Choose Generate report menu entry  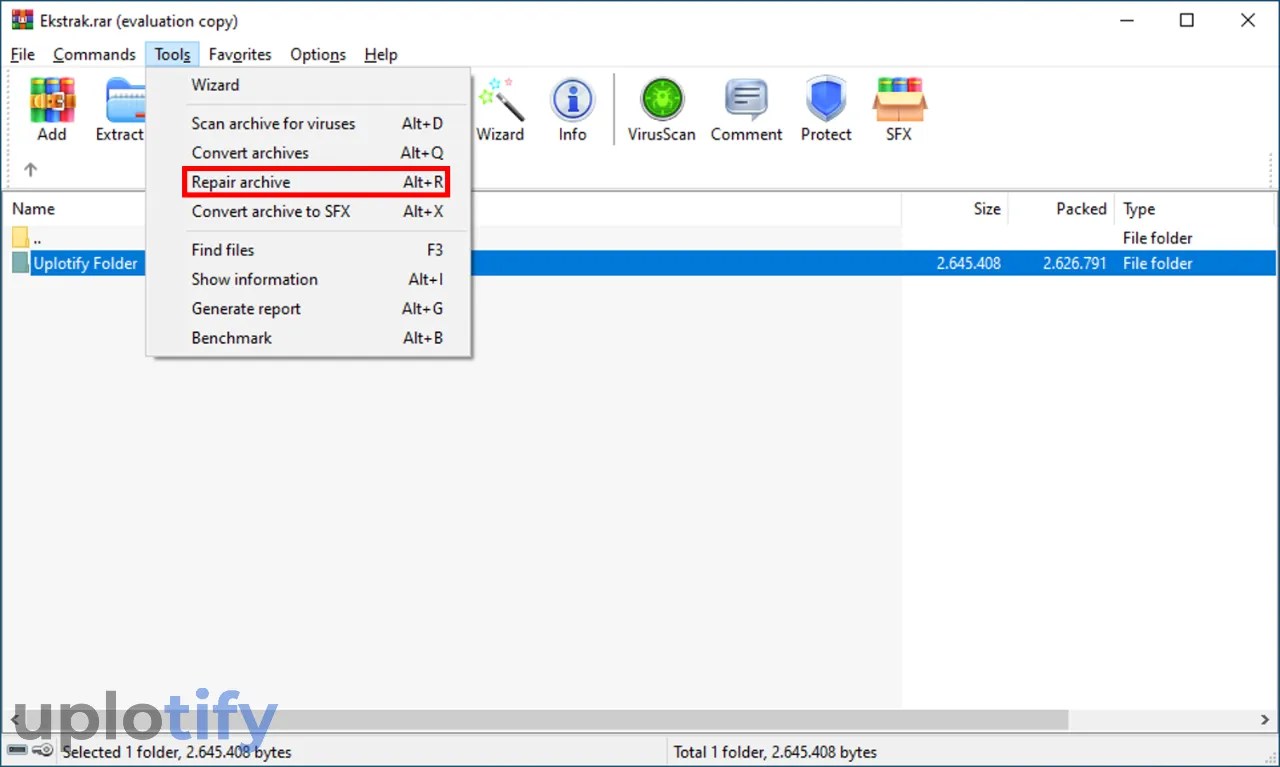[x=308, y=309]
